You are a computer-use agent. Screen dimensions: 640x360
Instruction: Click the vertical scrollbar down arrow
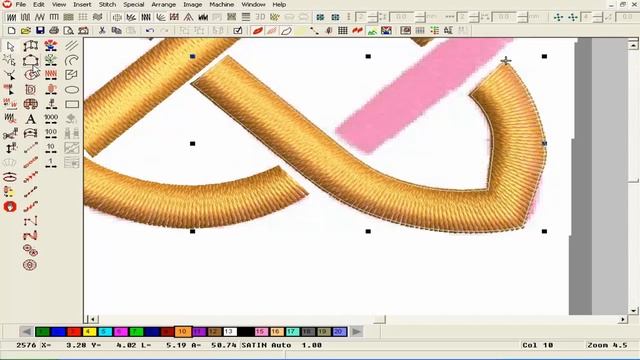click(633, 311)
